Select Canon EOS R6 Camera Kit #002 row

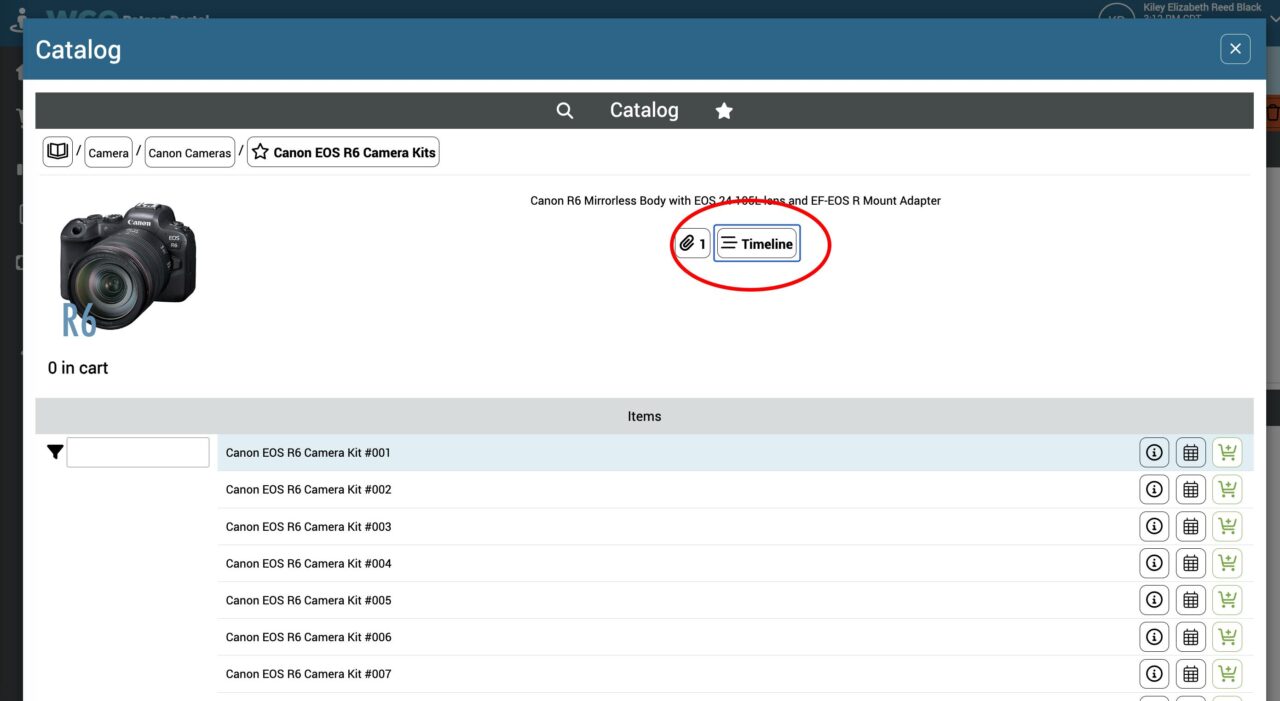735,490
